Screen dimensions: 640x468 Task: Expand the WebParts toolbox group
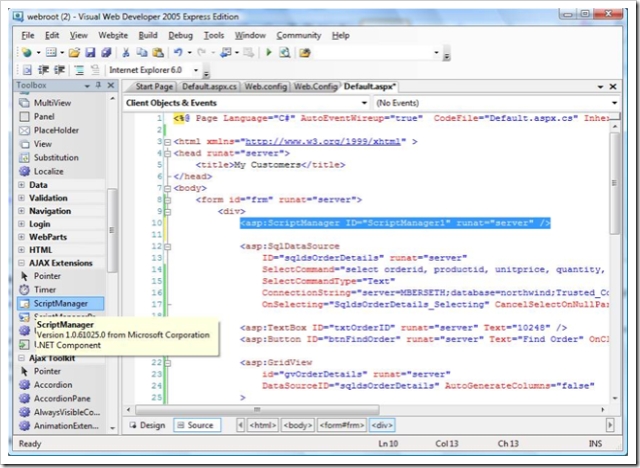(21, 237)
